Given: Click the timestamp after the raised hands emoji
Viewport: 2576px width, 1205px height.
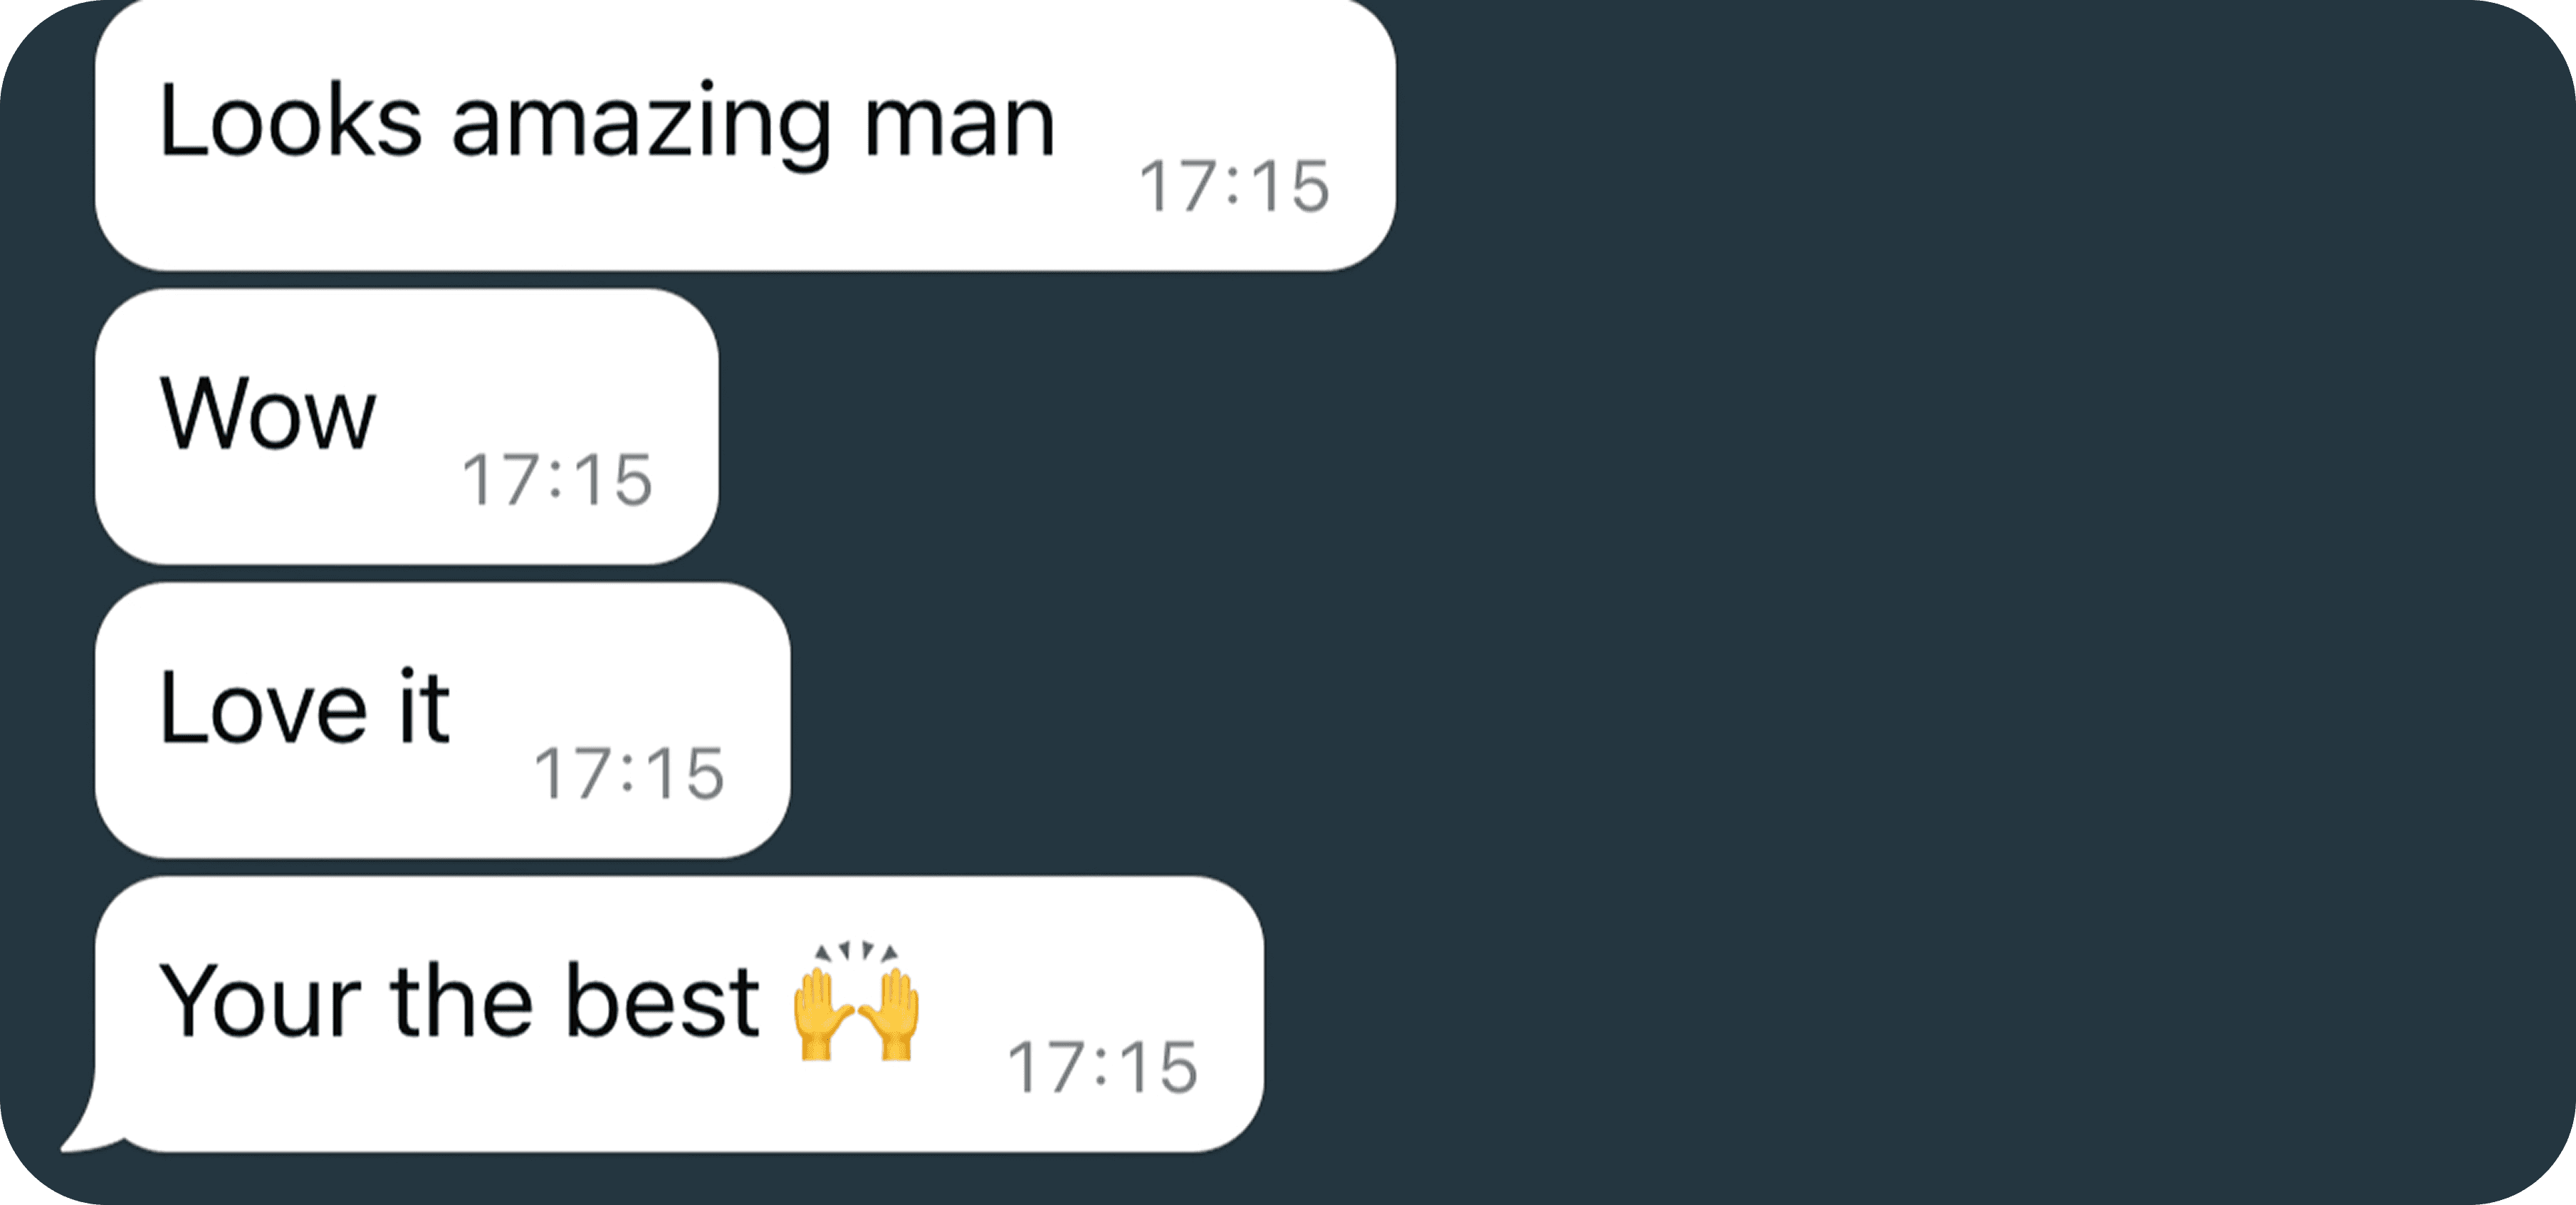Looking at the screenshot, I should click(x=1102, y=1068).
